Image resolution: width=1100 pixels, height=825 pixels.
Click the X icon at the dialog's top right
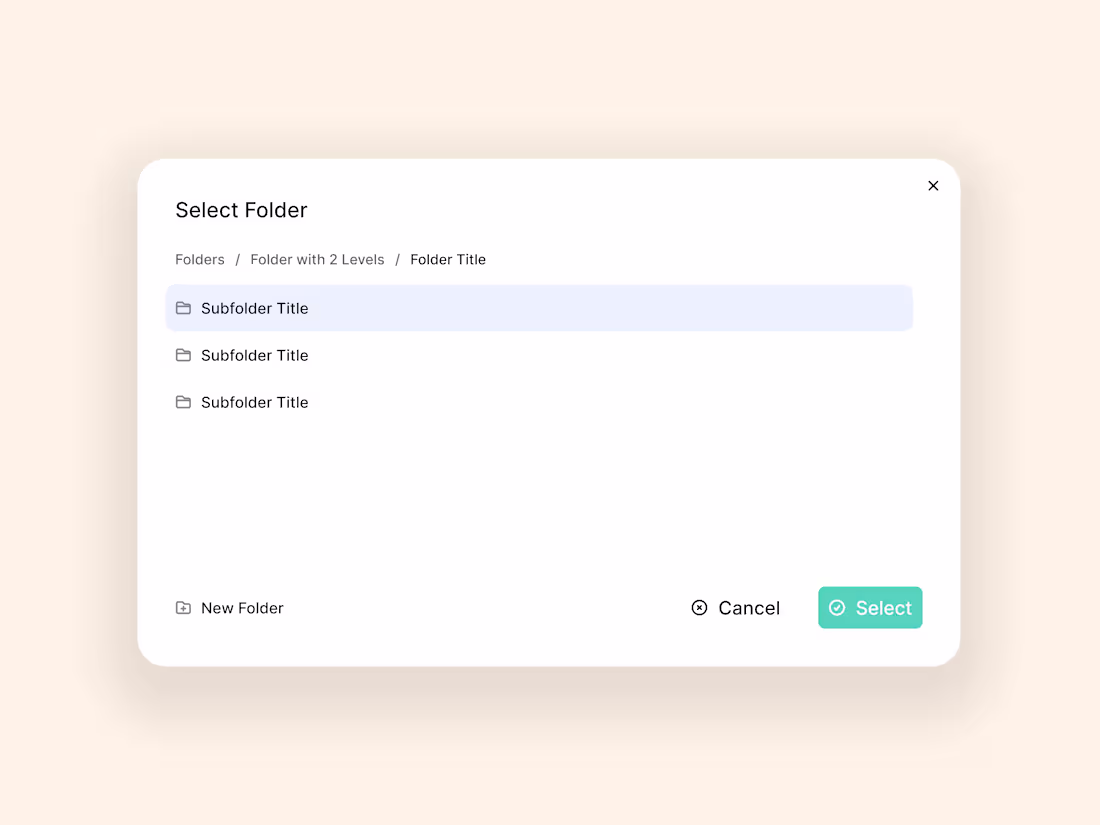coord(933,185)
